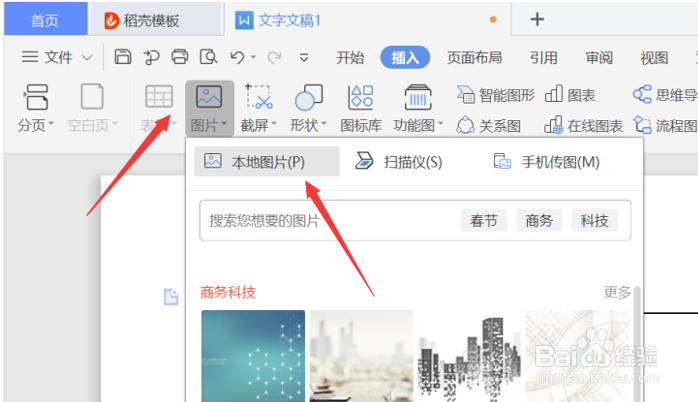Expand the 形状 dropdown arrow
Image resolution: width=698 pixels, height=402 pixels.
[324, 123]
